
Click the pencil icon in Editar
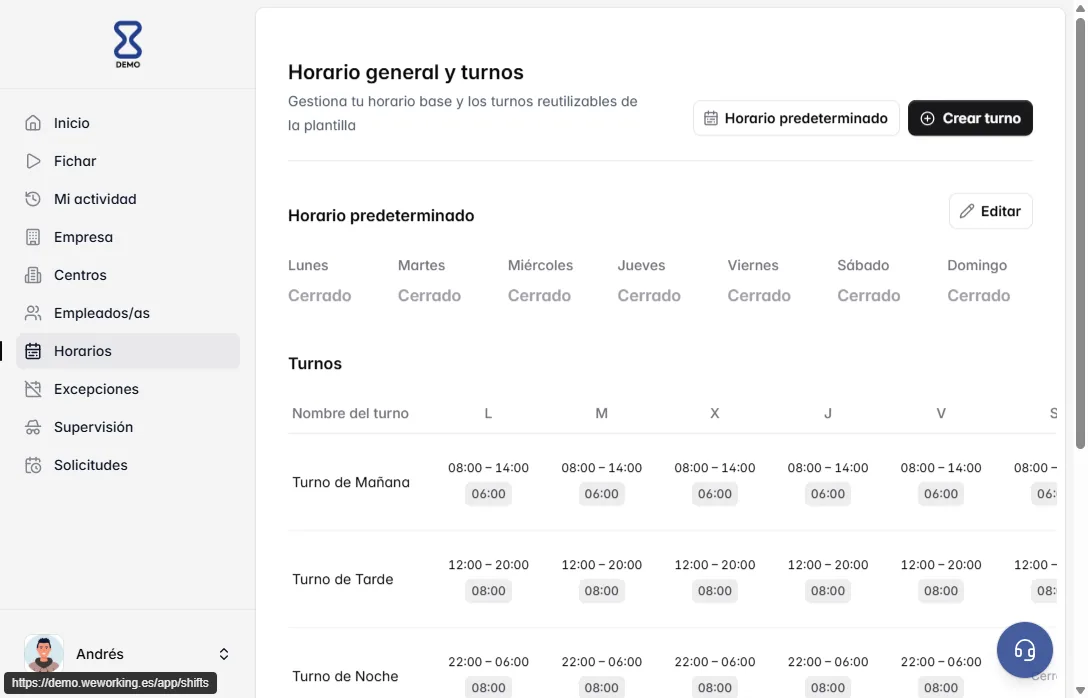click(967, 211)
